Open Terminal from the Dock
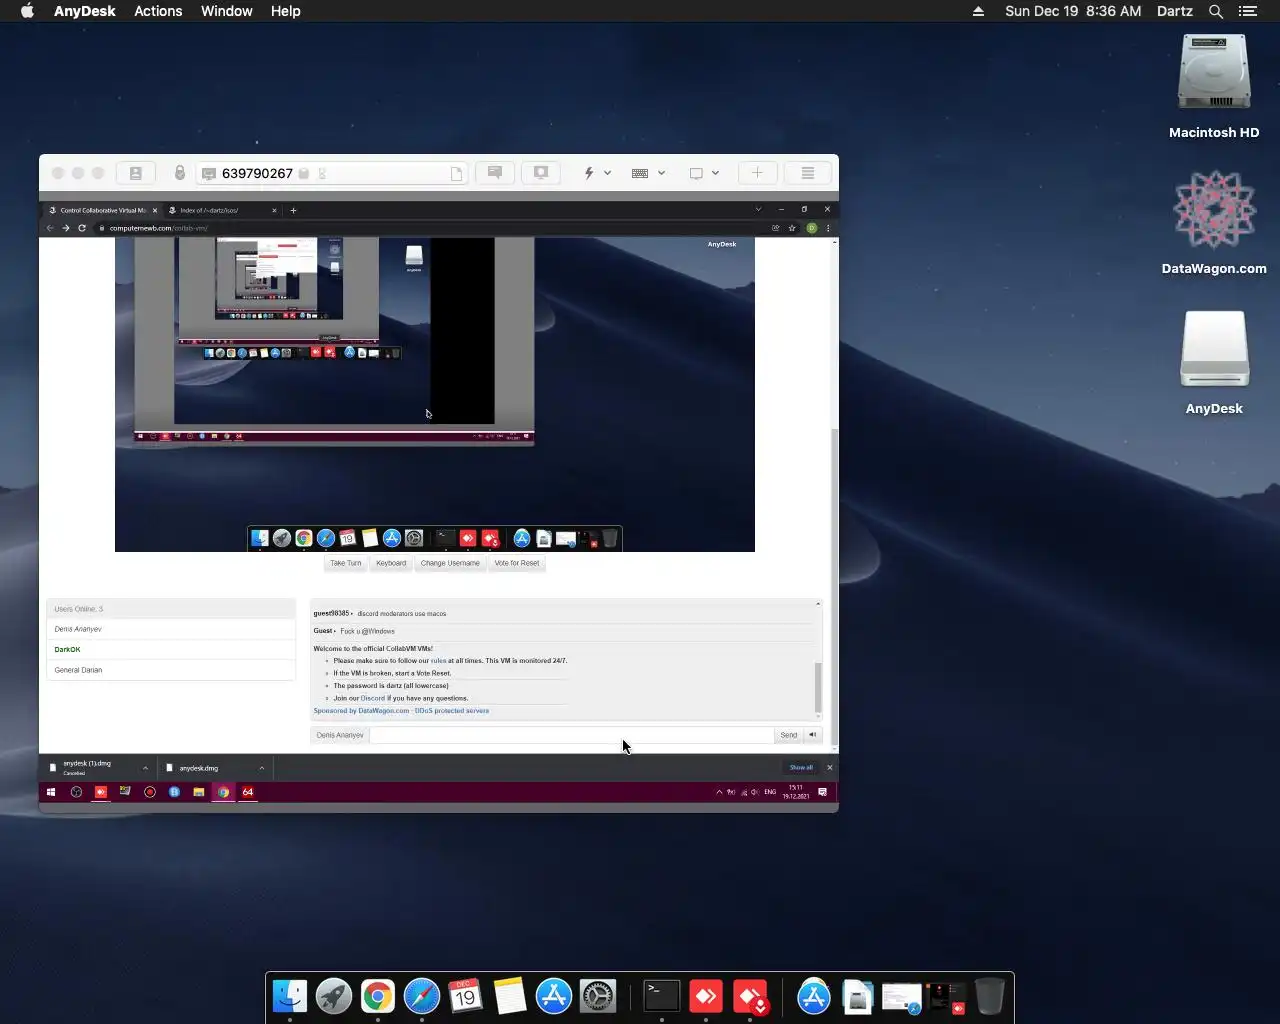Screen dimensions: 1280x1024 (x=661, y=996)
